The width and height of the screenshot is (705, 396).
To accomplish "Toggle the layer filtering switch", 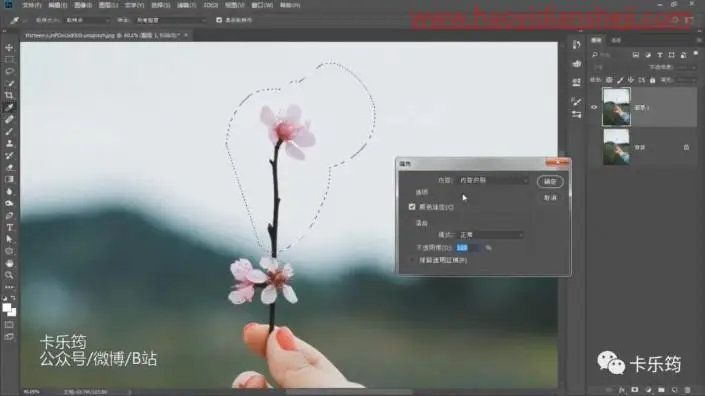I will 696,53.
